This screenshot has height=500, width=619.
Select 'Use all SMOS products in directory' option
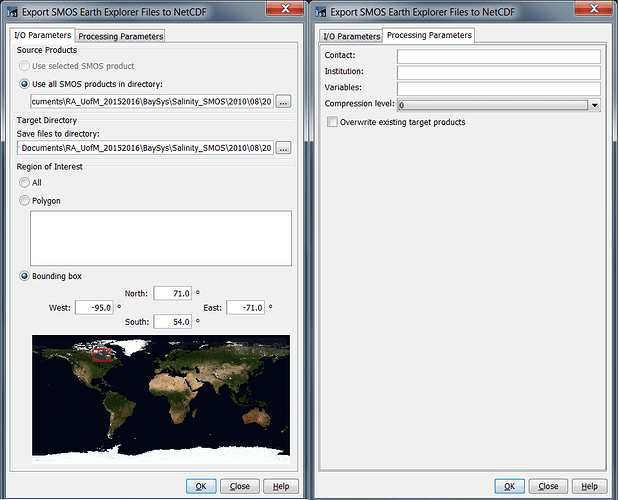tap(24, 84)
